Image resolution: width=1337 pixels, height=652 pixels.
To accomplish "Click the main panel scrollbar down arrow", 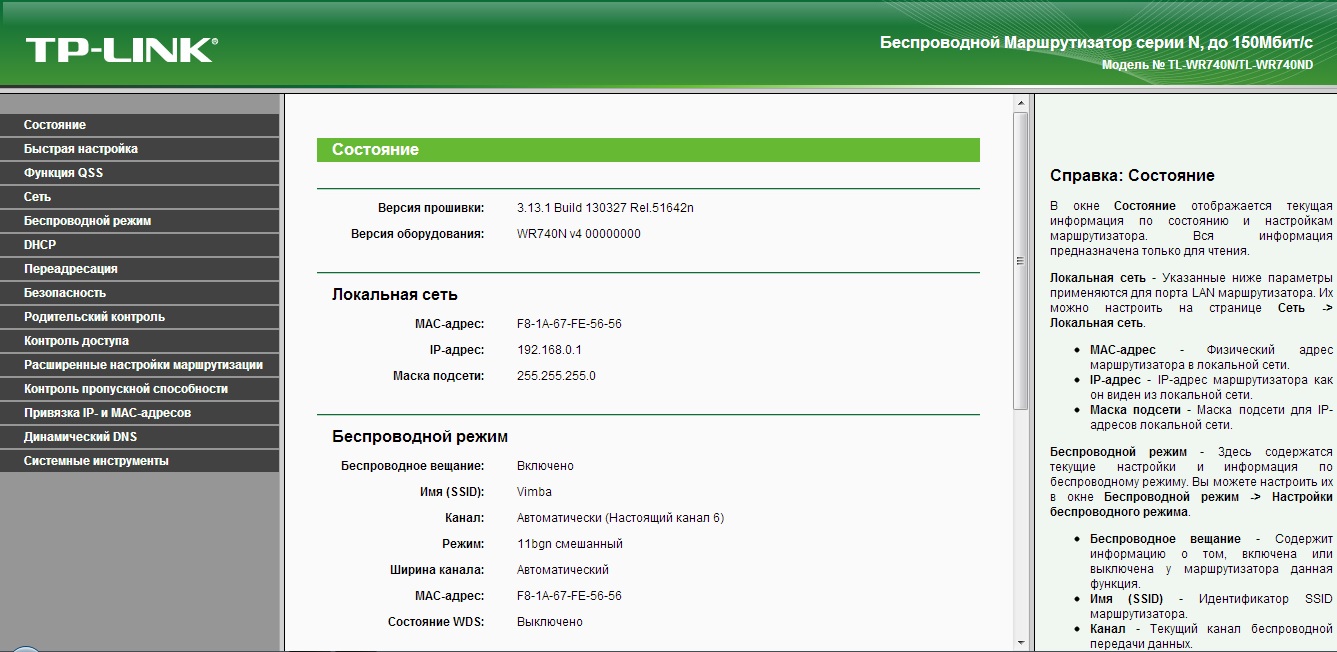I will click(x=1020, y=642).
